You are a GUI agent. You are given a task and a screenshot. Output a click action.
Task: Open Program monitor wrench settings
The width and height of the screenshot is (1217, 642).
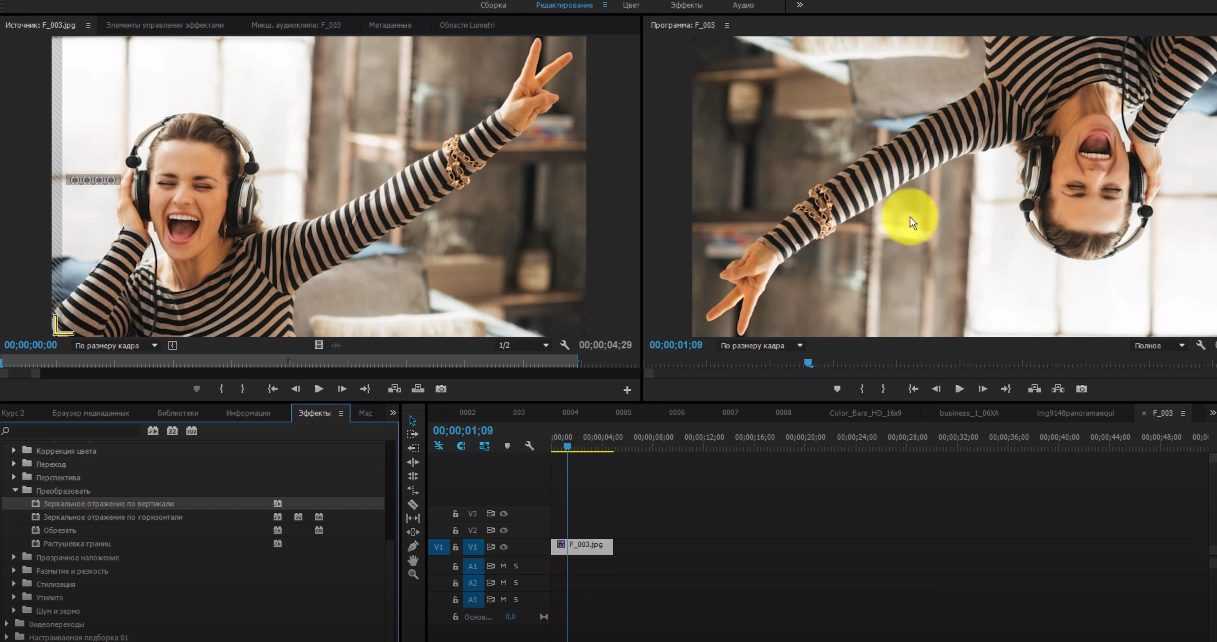(x=1200, y=345)
